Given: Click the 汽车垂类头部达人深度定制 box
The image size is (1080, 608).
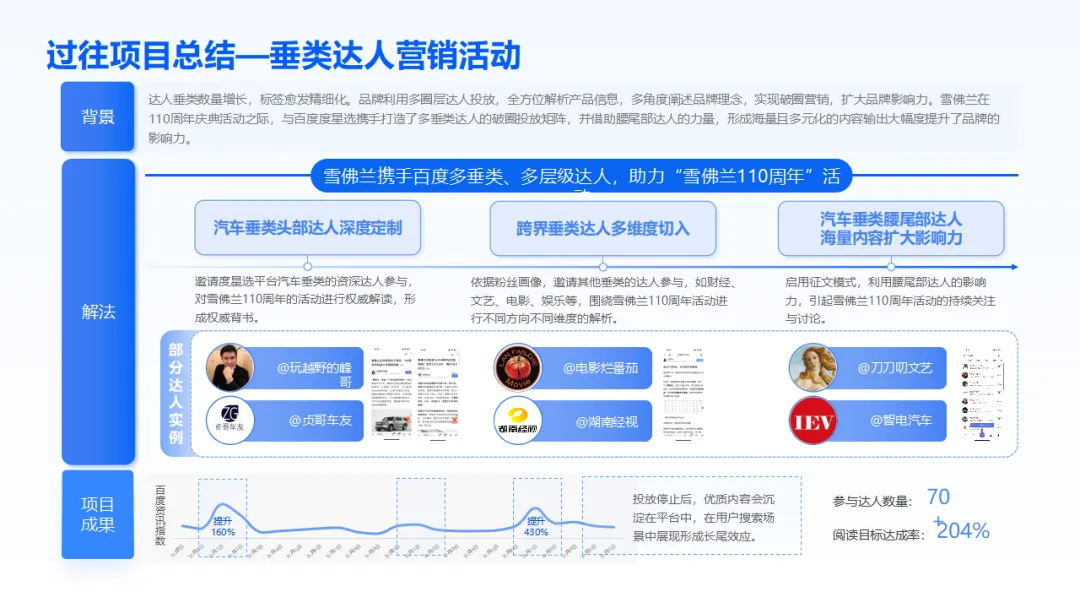Looking at the screenshot, I should pos(307,228).
